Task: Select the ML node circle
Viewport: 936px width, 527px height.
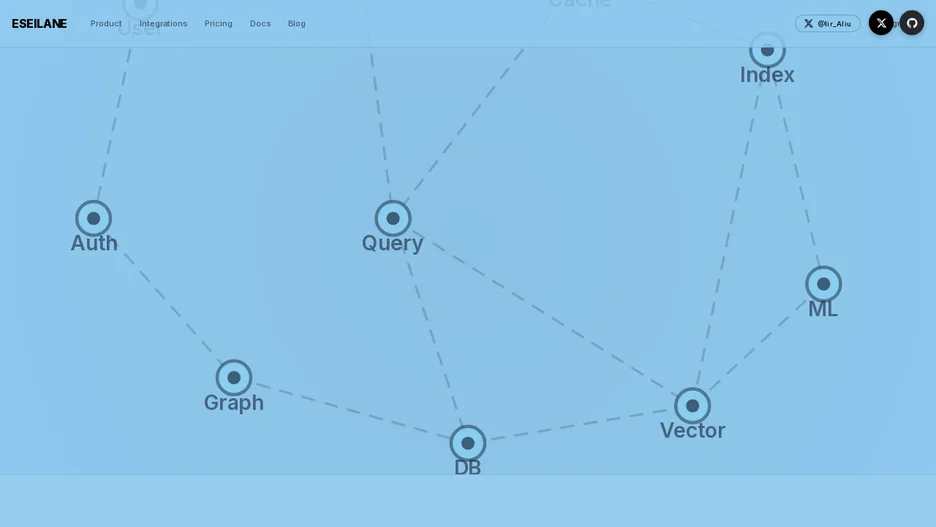Action: (824, 284)
